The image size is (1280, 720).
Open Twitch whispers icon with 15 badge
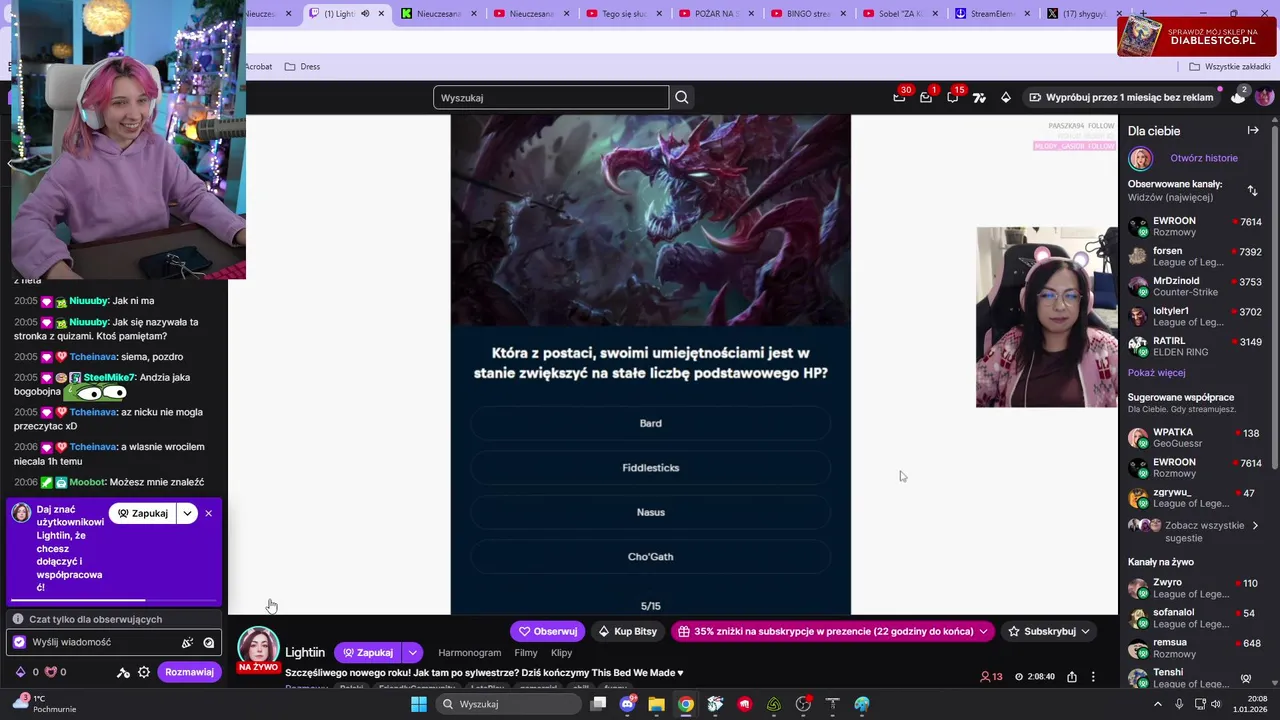pyautogui.click(x=953, y=97)
